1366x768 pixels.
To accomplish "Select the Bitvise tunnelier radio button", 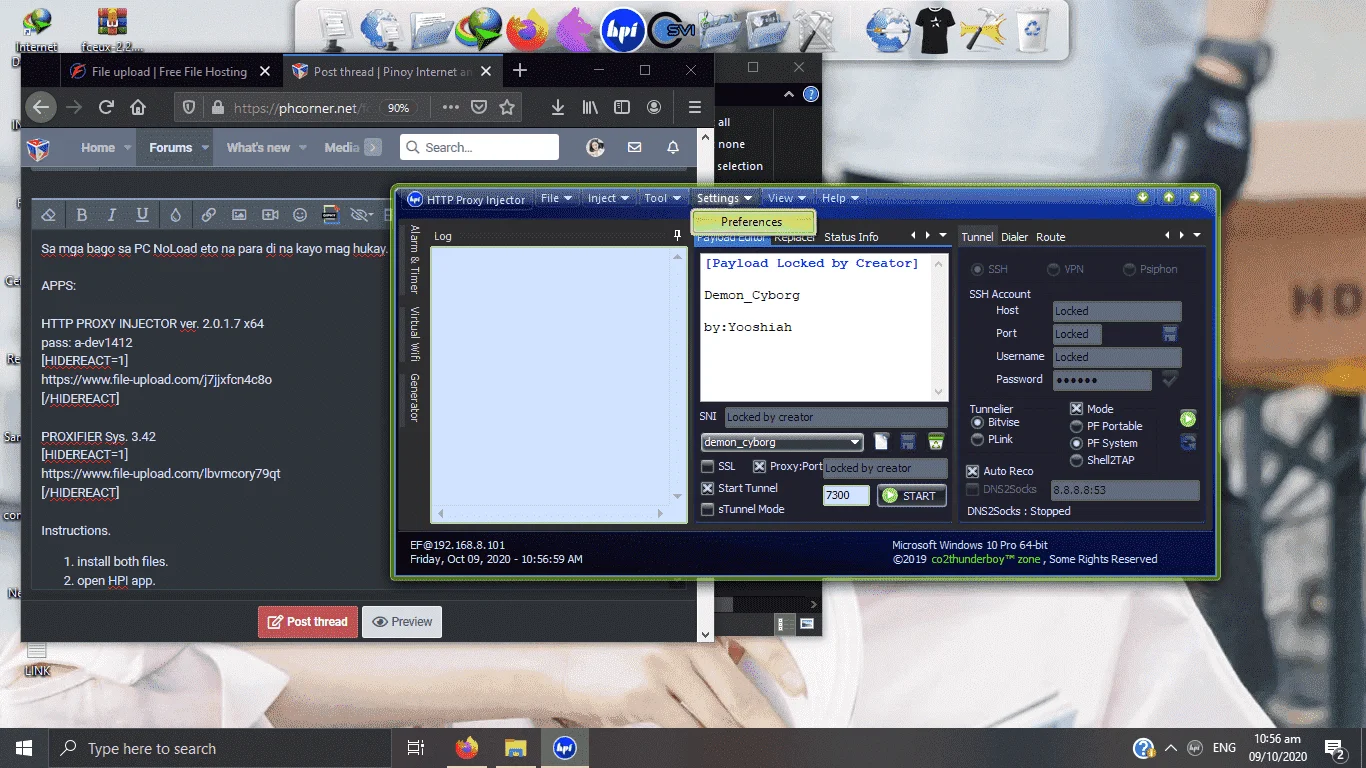I will click(977, 422).
